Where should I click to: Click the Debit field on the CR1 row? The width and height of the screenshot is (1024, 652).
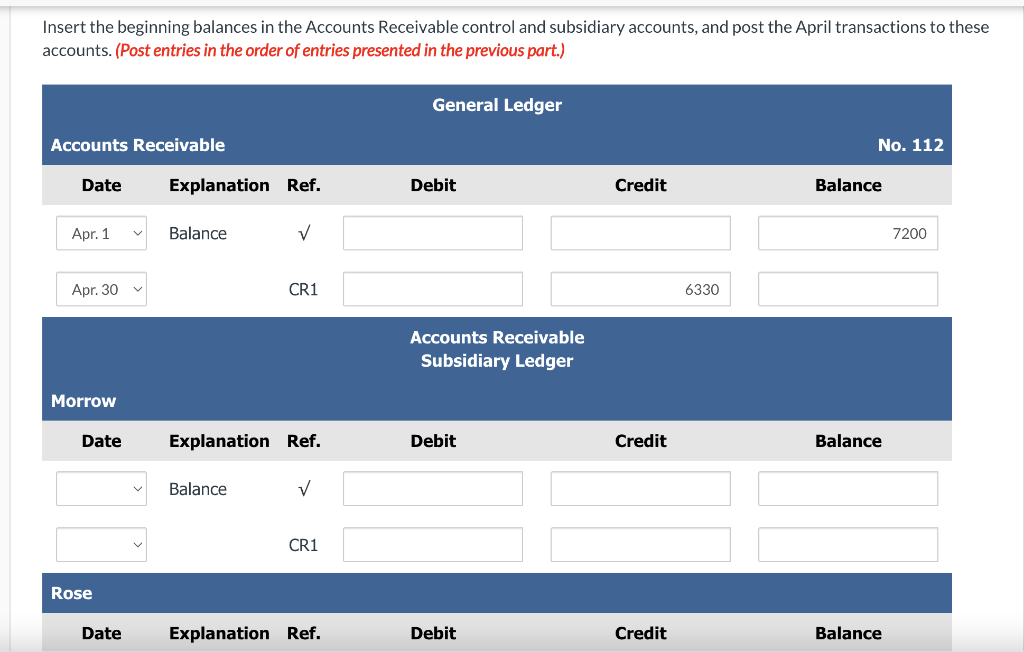point(432,288)
